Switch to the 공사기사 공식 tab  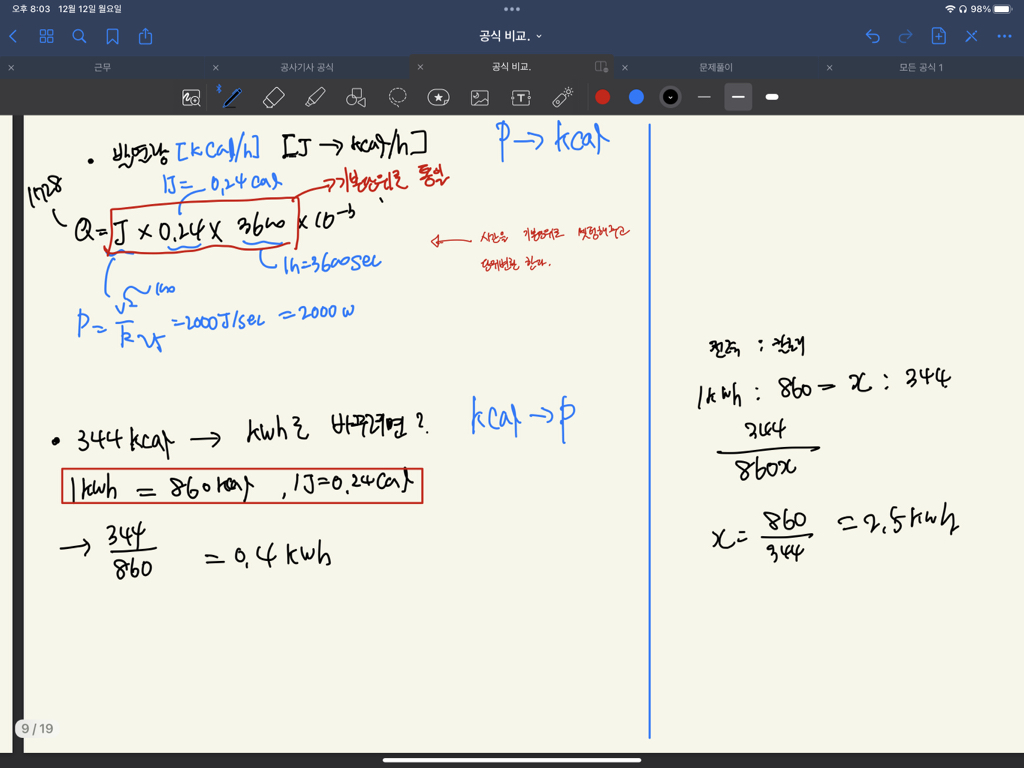point(307,67)
